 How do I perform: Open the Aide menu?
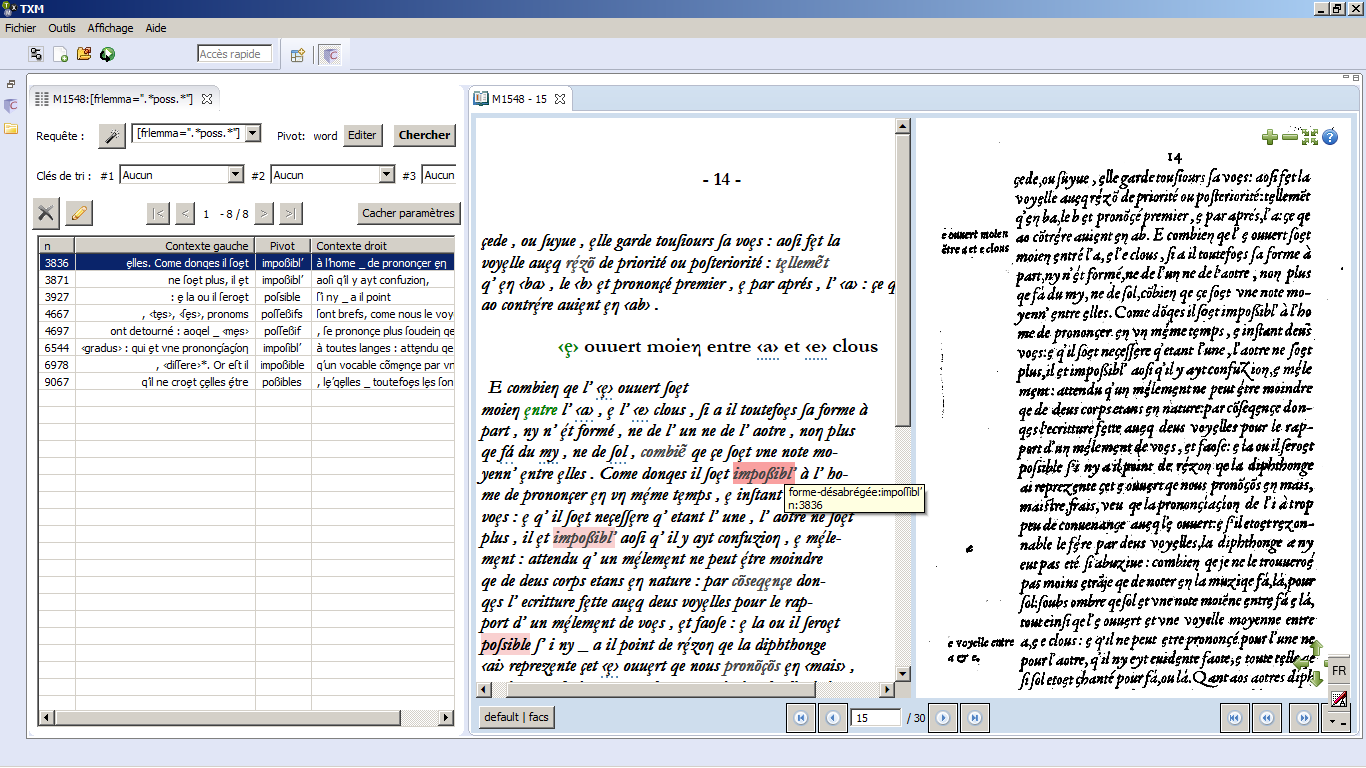156,28
